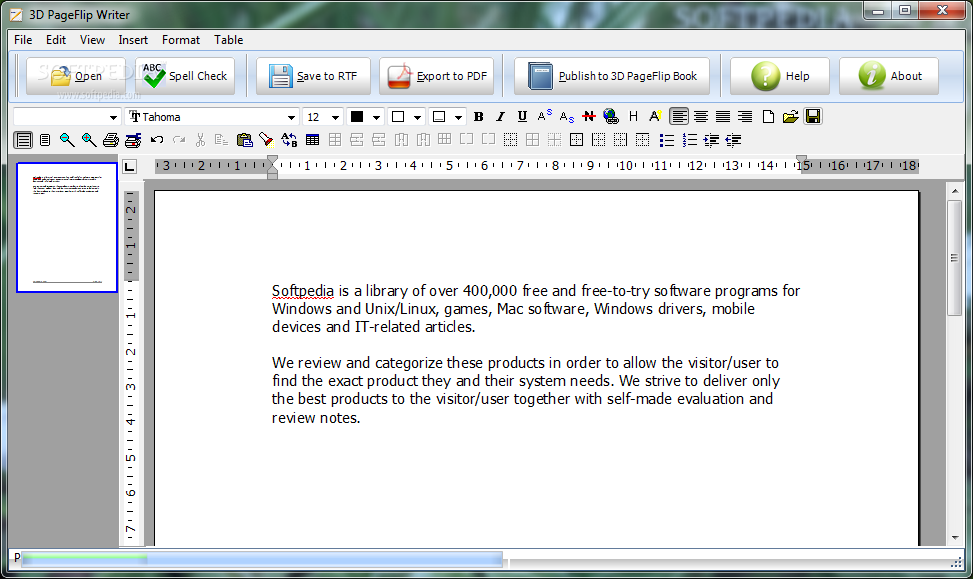This screenshot has width=973, height=579.
Task: Undo the last action
Action: 156,140
